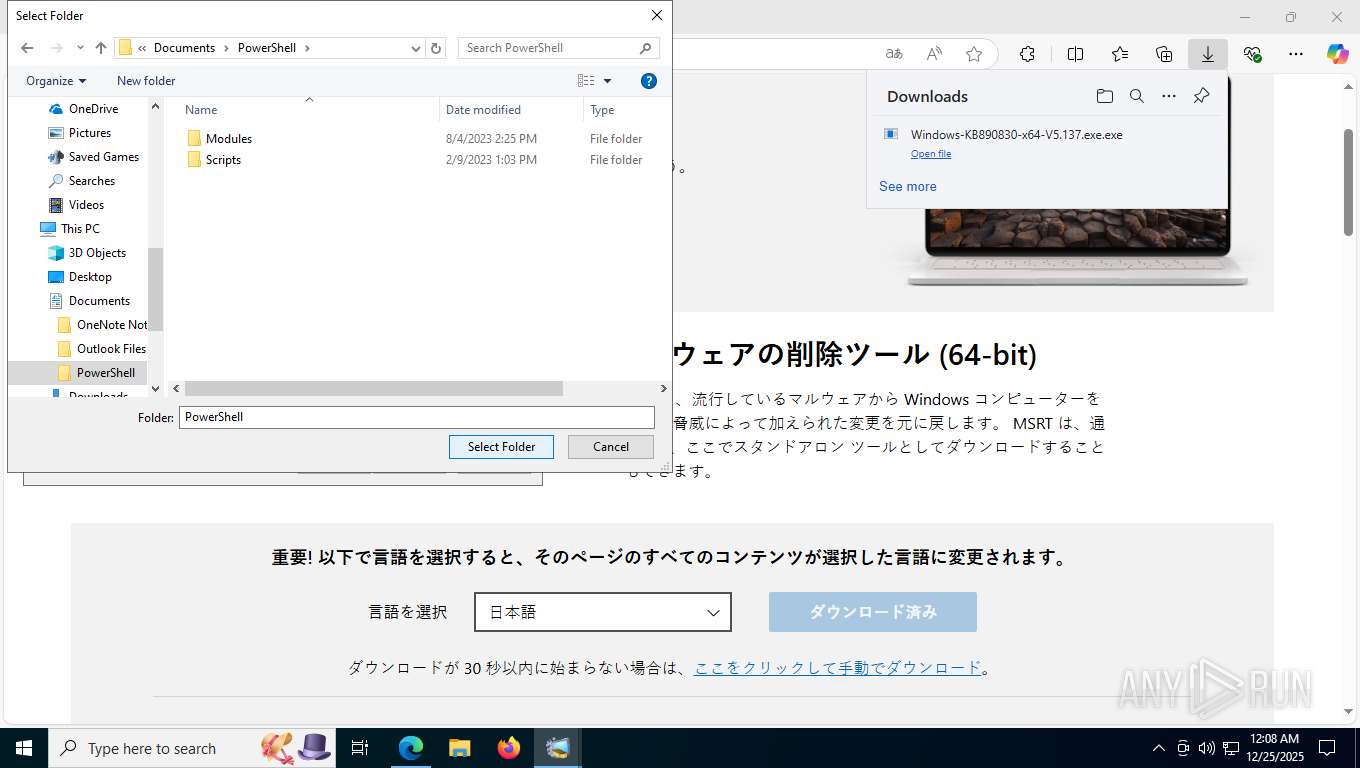This screenshot has width=1360, height=768.
Task: Select Searches in navigation tree
Action: (92, 181)
